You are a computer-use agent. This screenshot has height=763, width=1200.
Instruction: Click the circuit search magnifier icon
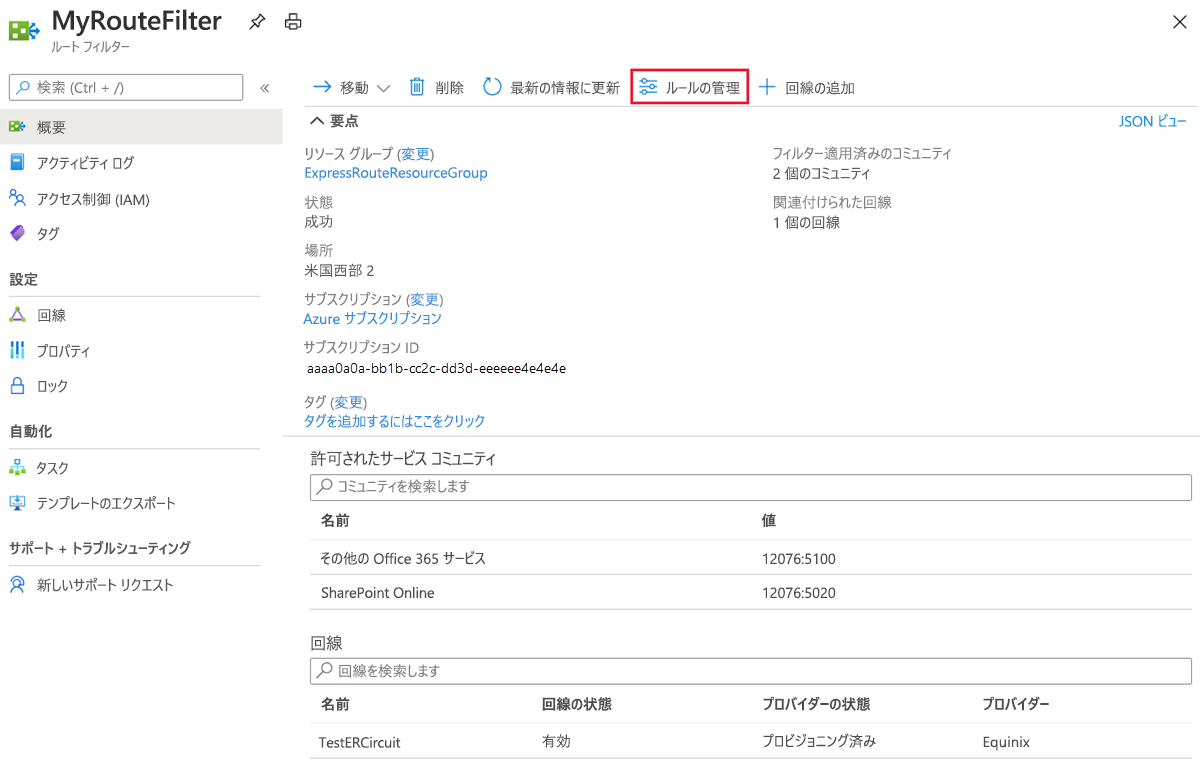click(x=325, y=671)
